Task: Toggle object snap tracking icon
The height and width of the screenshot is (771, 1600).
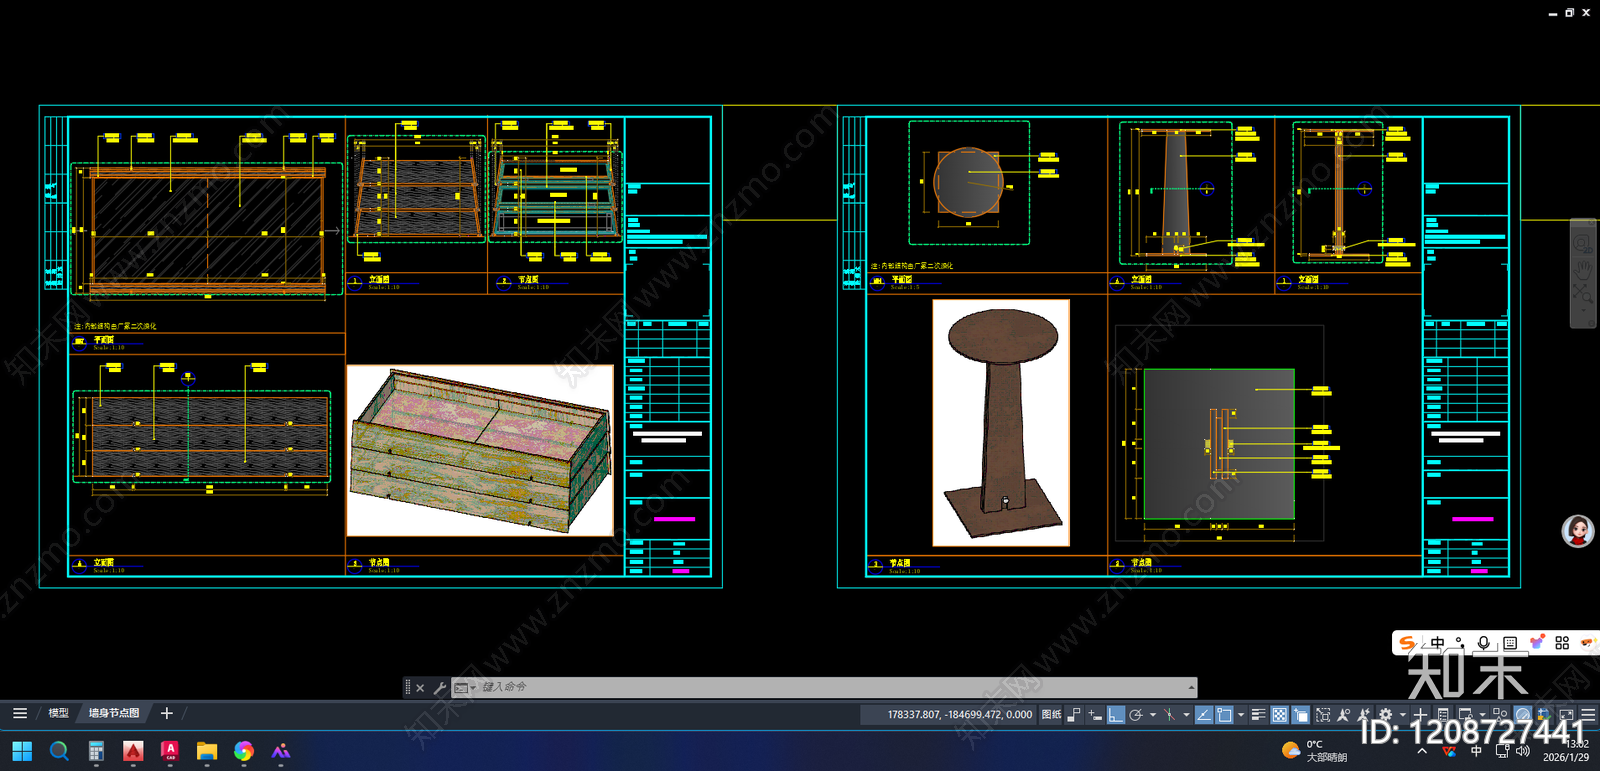Action: [1203, 714]
